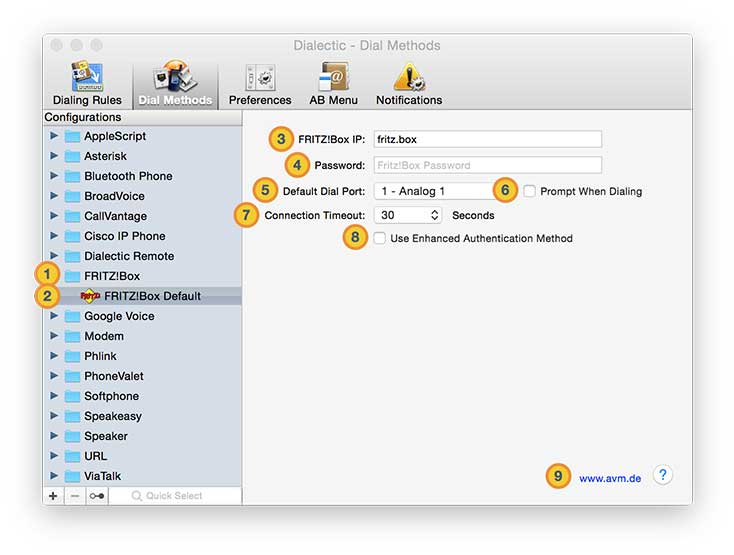Select the URL configuration label
The width and height of the screenshot is (734, 555).
95,456
